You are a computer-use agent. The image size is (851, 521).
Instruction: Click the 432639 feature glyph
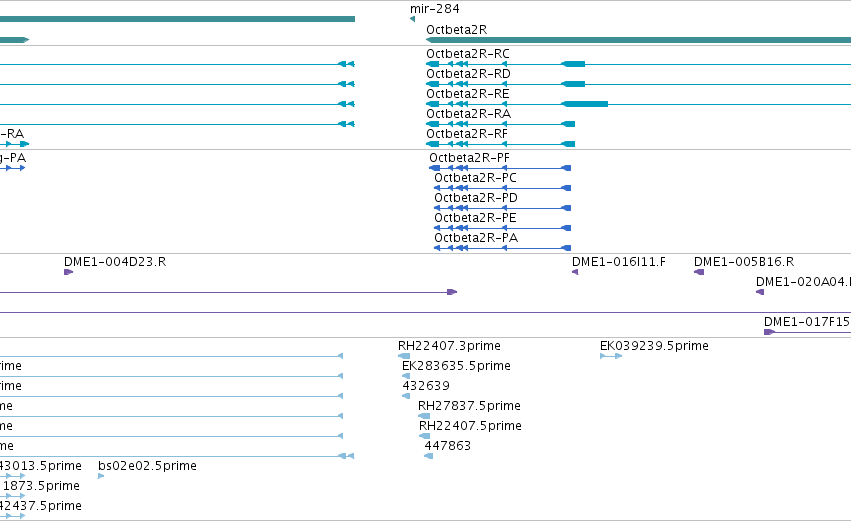click(406, 396)
